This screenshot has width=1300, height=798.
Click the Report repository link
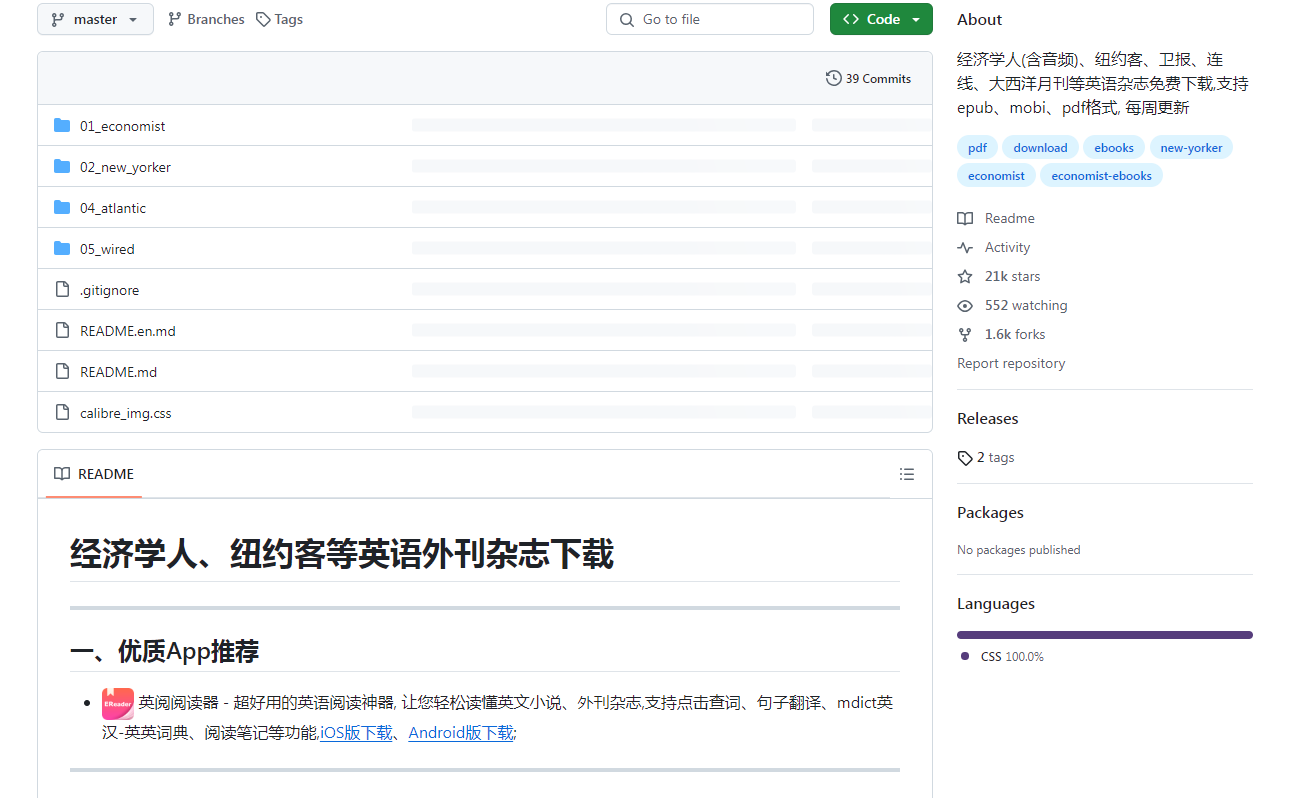(x=1011, y=363)
